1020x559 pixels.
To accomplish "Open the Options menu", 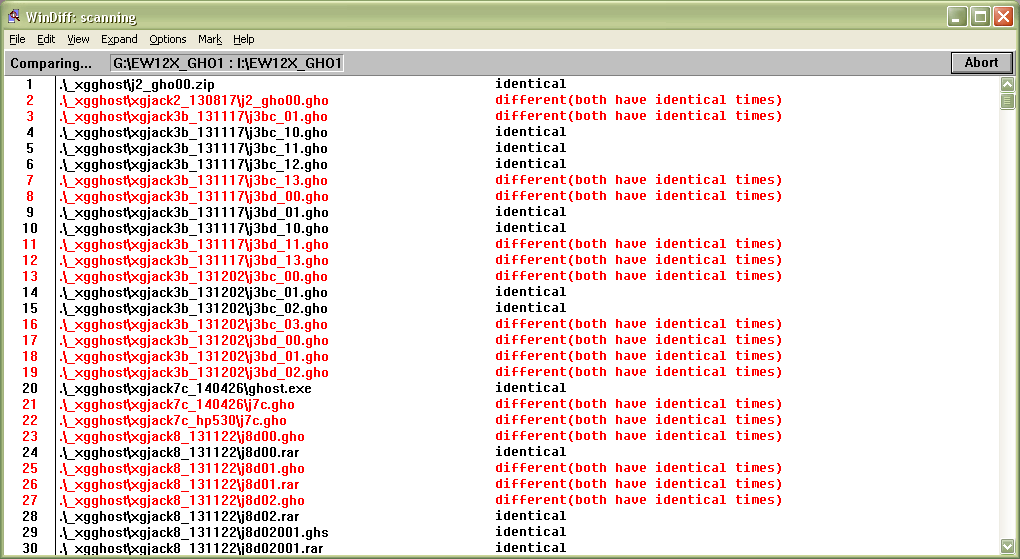I will 168,39.
